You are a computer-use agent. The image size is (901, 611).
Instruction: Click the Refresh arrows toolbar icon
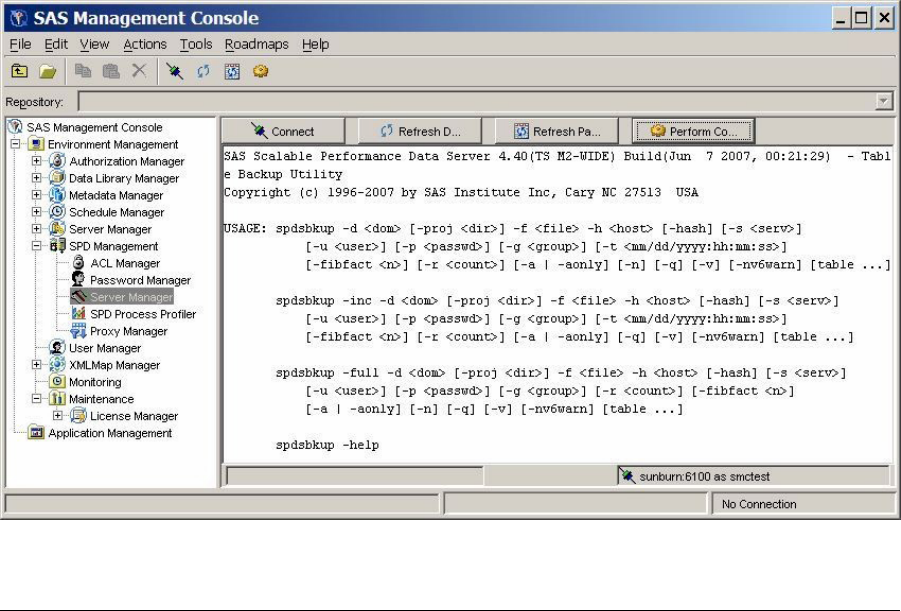click(x=203, y=71)
